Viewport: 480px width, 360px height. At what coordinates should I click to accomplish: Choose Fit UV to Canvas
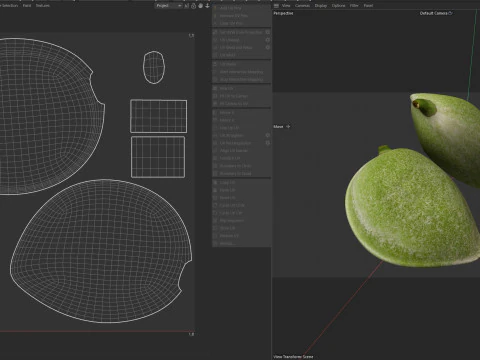click(x=242, y=96)
